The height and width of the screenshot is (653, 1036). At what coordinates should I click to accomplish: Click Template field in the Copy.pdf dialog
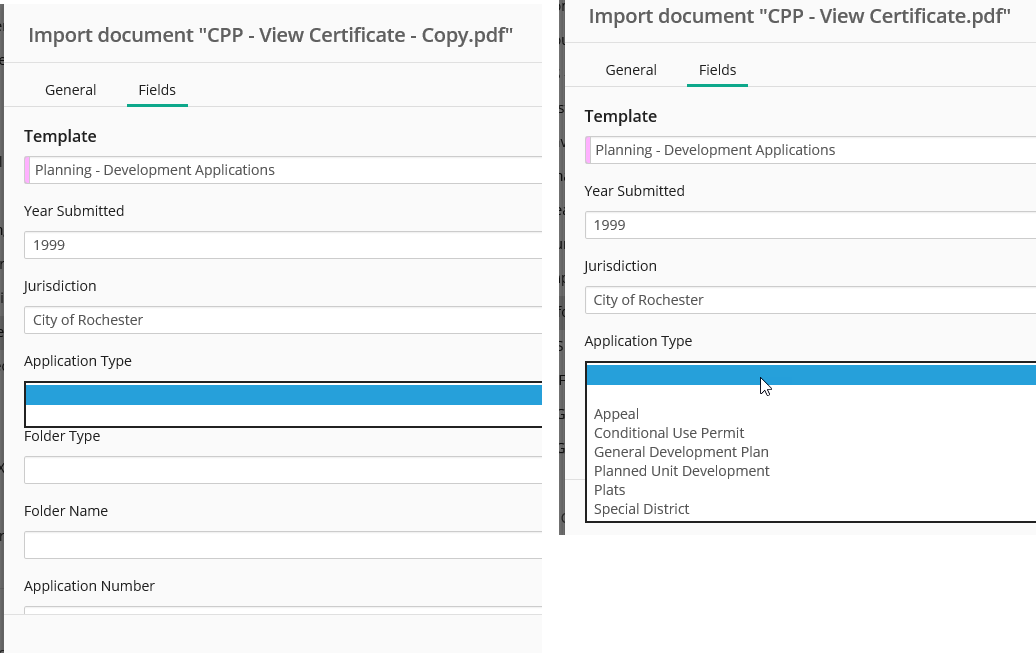285,170
